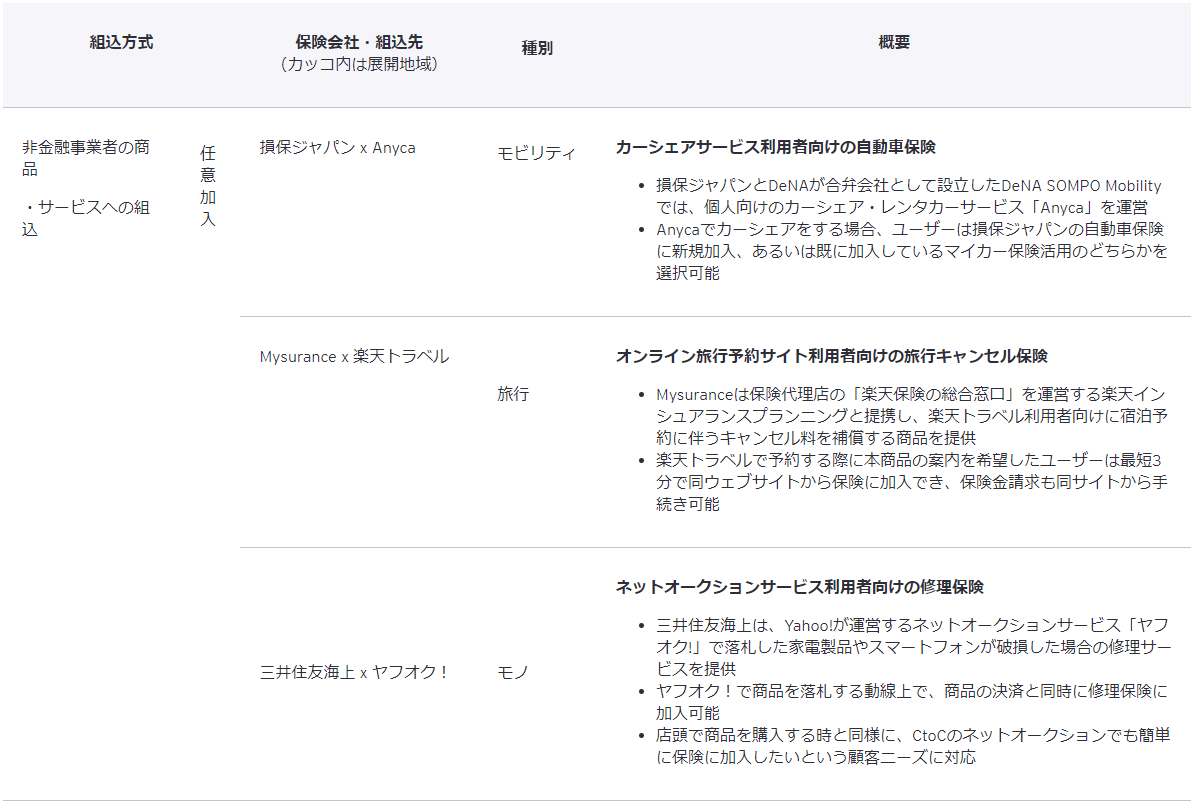Click the オンライン旅行予約サイト heading

point(831,357)
